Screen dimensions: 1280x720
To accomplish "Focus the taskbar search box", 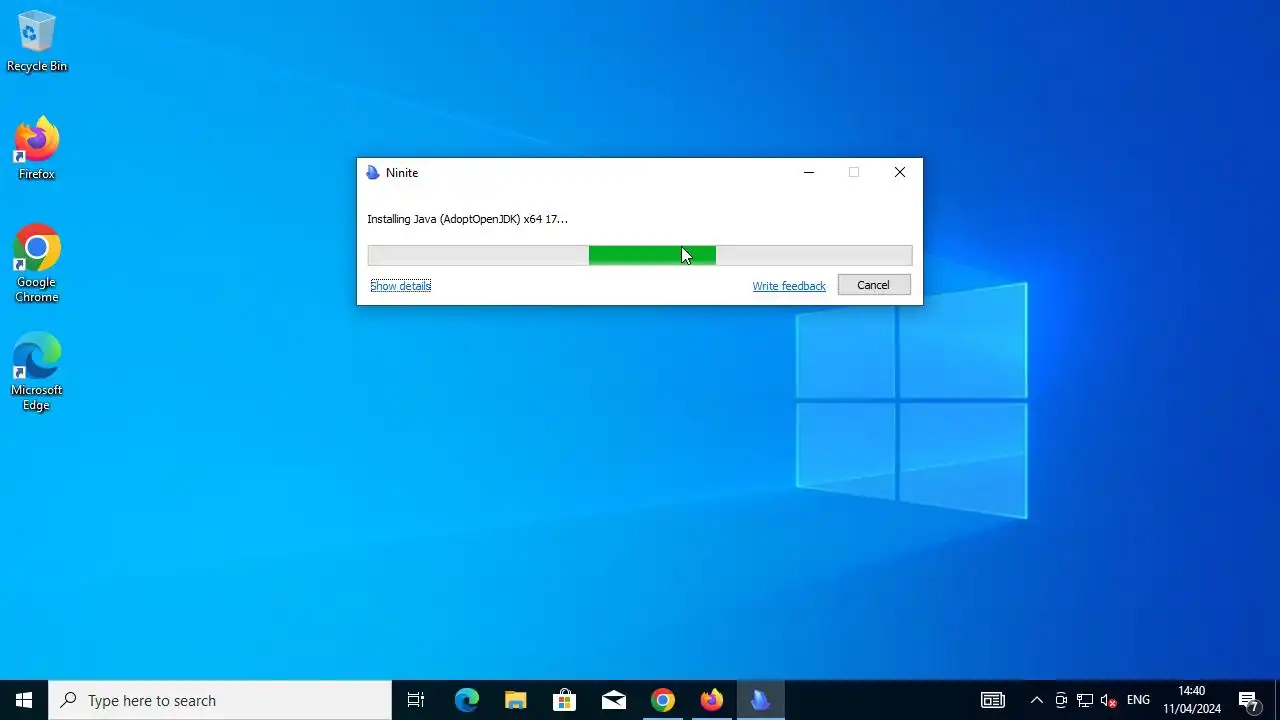I will (220, 700).
